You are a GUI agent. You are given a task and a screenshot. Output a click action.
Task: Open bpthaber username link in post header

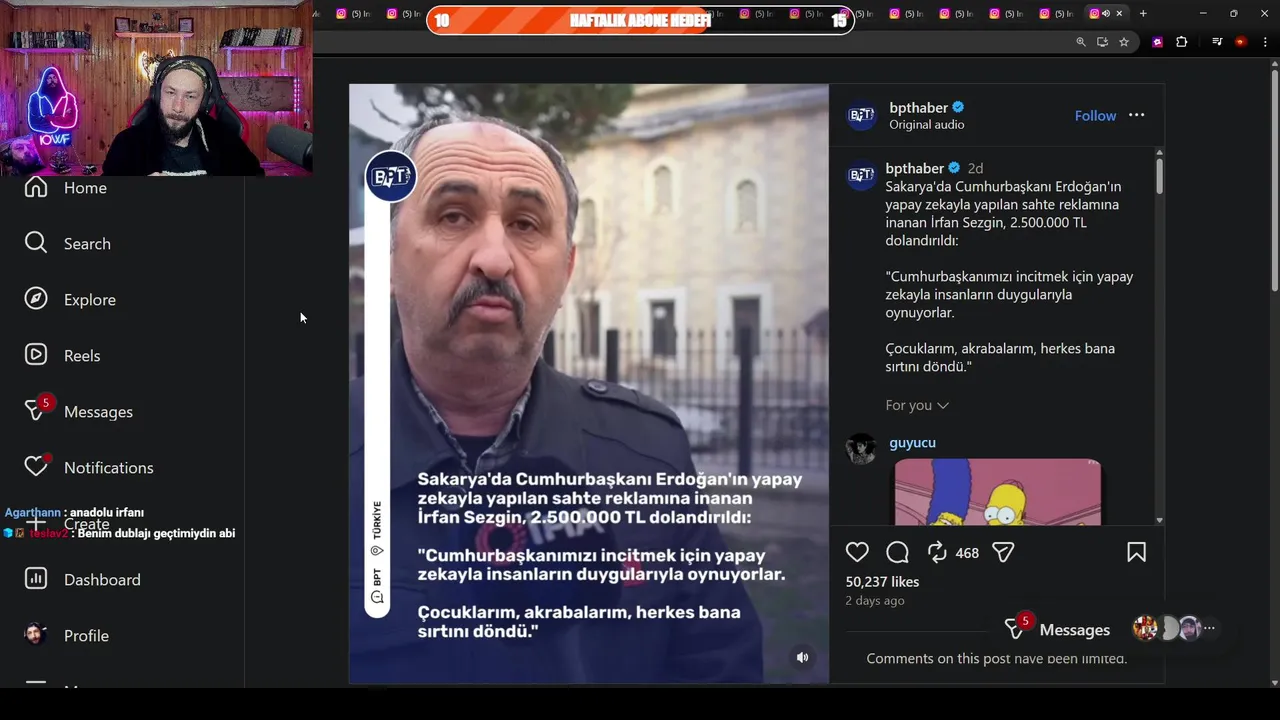(x=918, y=107)
